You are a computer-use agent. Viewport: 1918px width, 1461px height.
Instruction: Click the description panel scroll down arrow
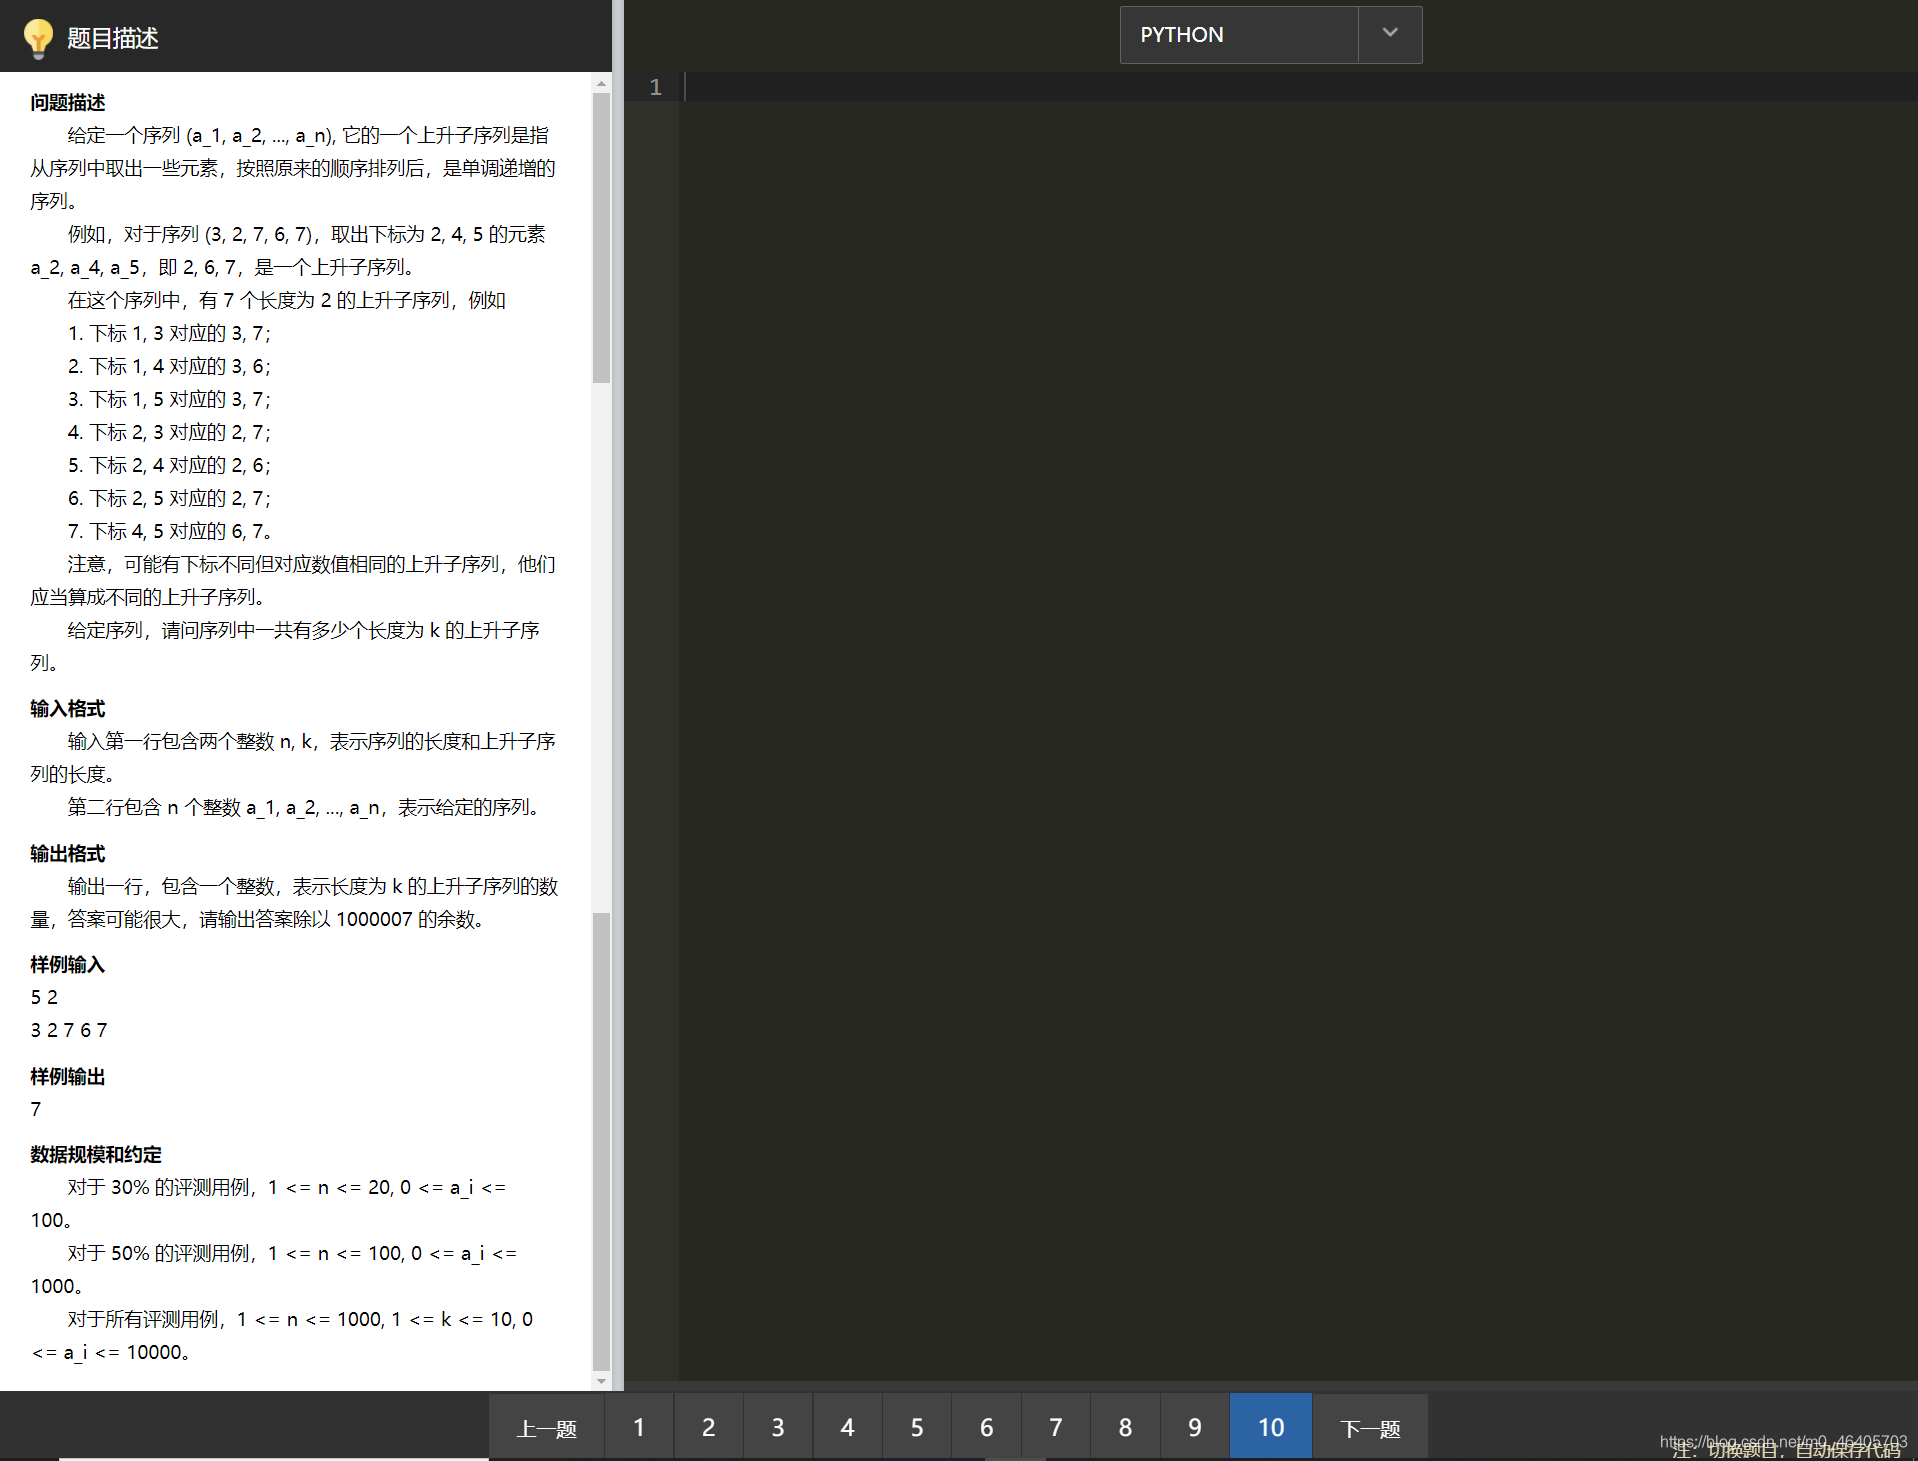click(x=601, y=1381)
